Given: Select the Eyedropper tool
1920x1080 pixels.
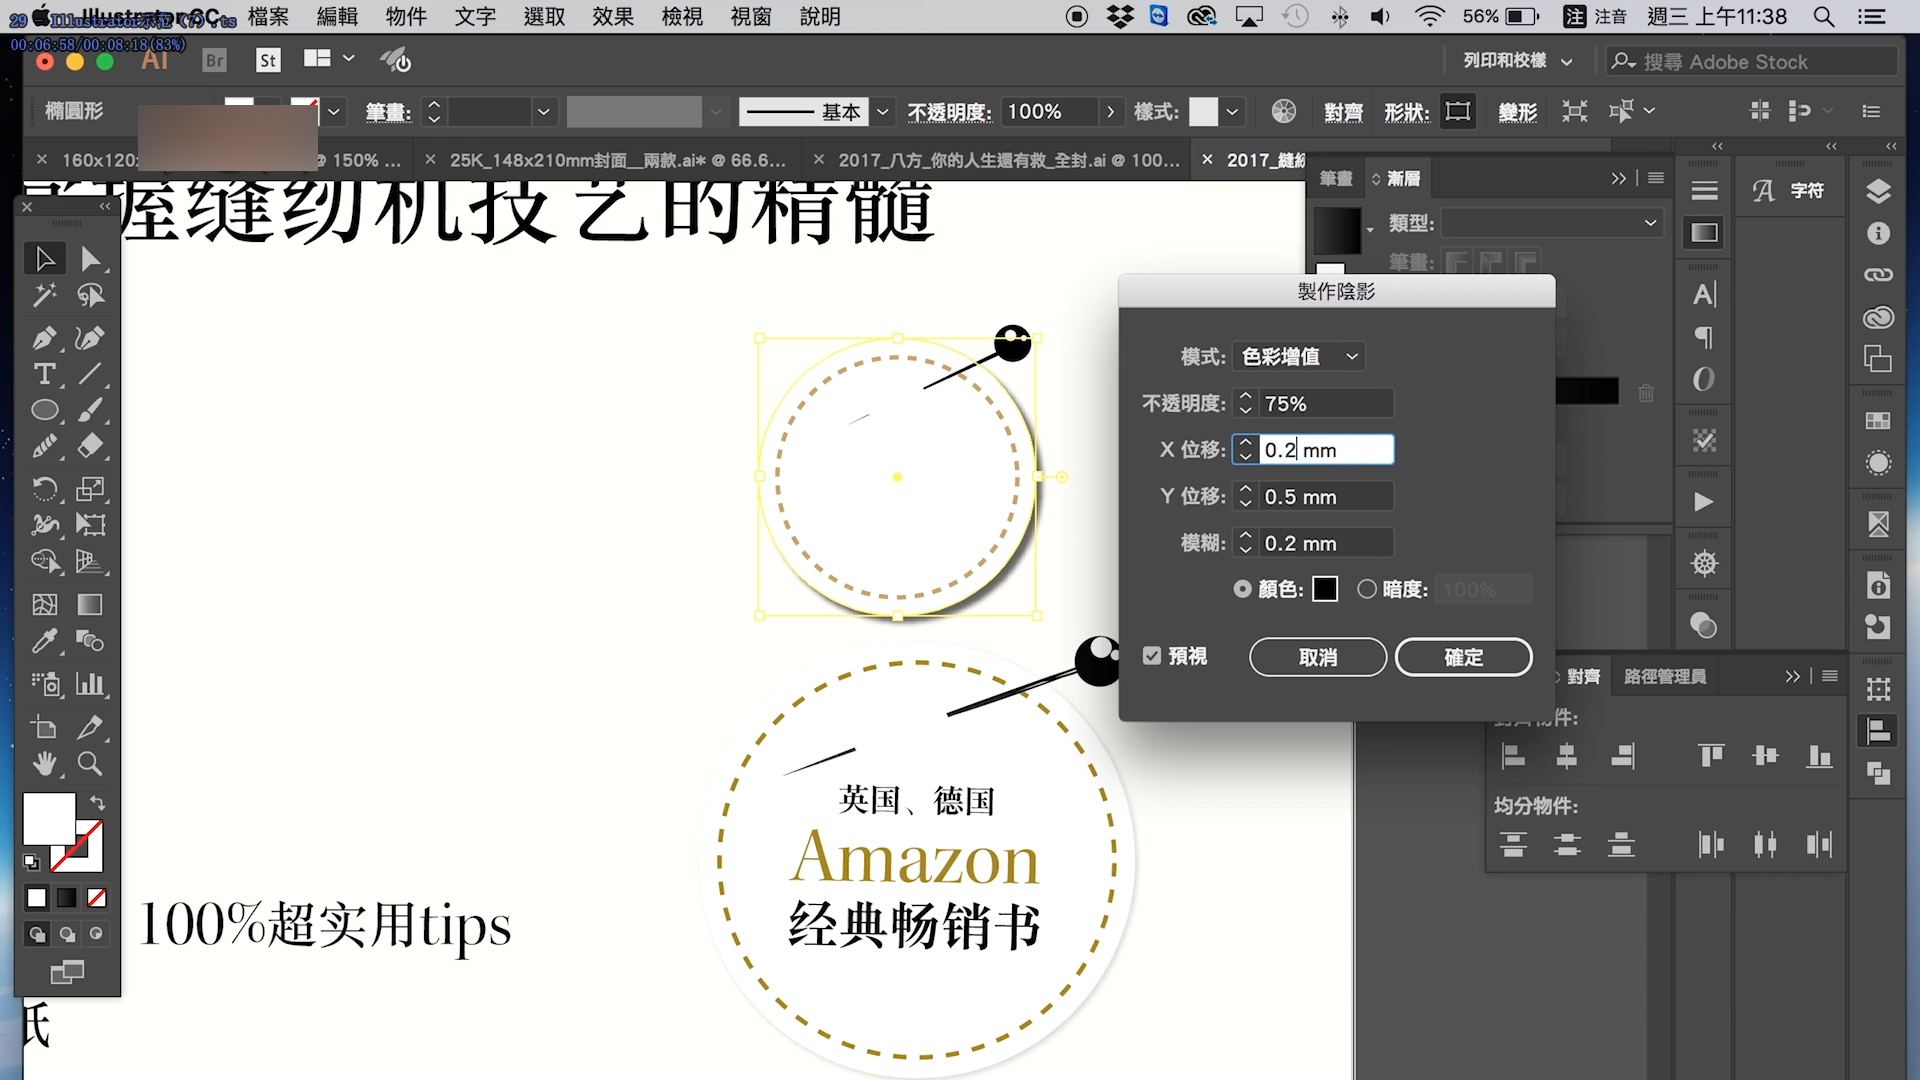Looking at the screenshot, I should [x=45, y=640].
